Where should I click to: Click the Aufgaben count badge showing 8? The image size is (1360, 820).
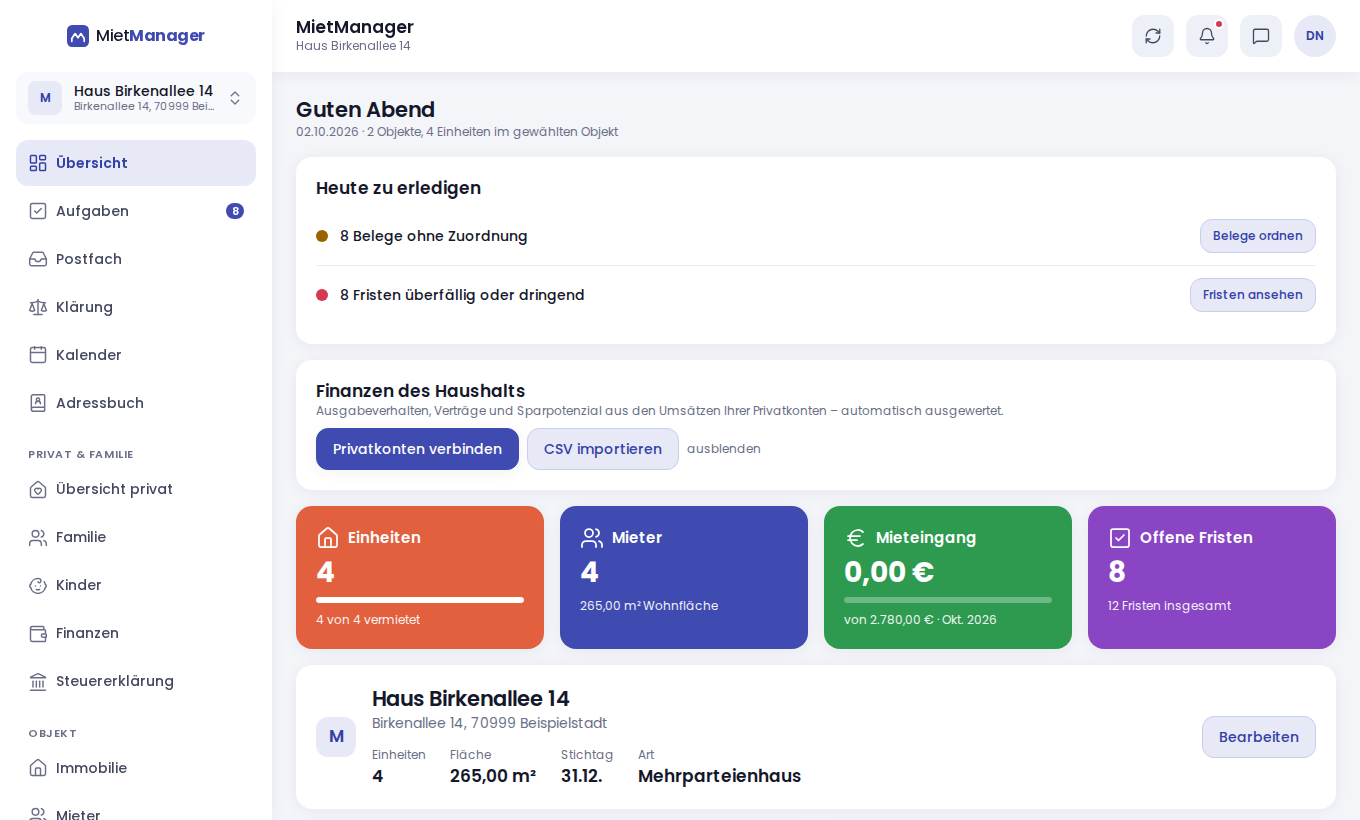235,211
